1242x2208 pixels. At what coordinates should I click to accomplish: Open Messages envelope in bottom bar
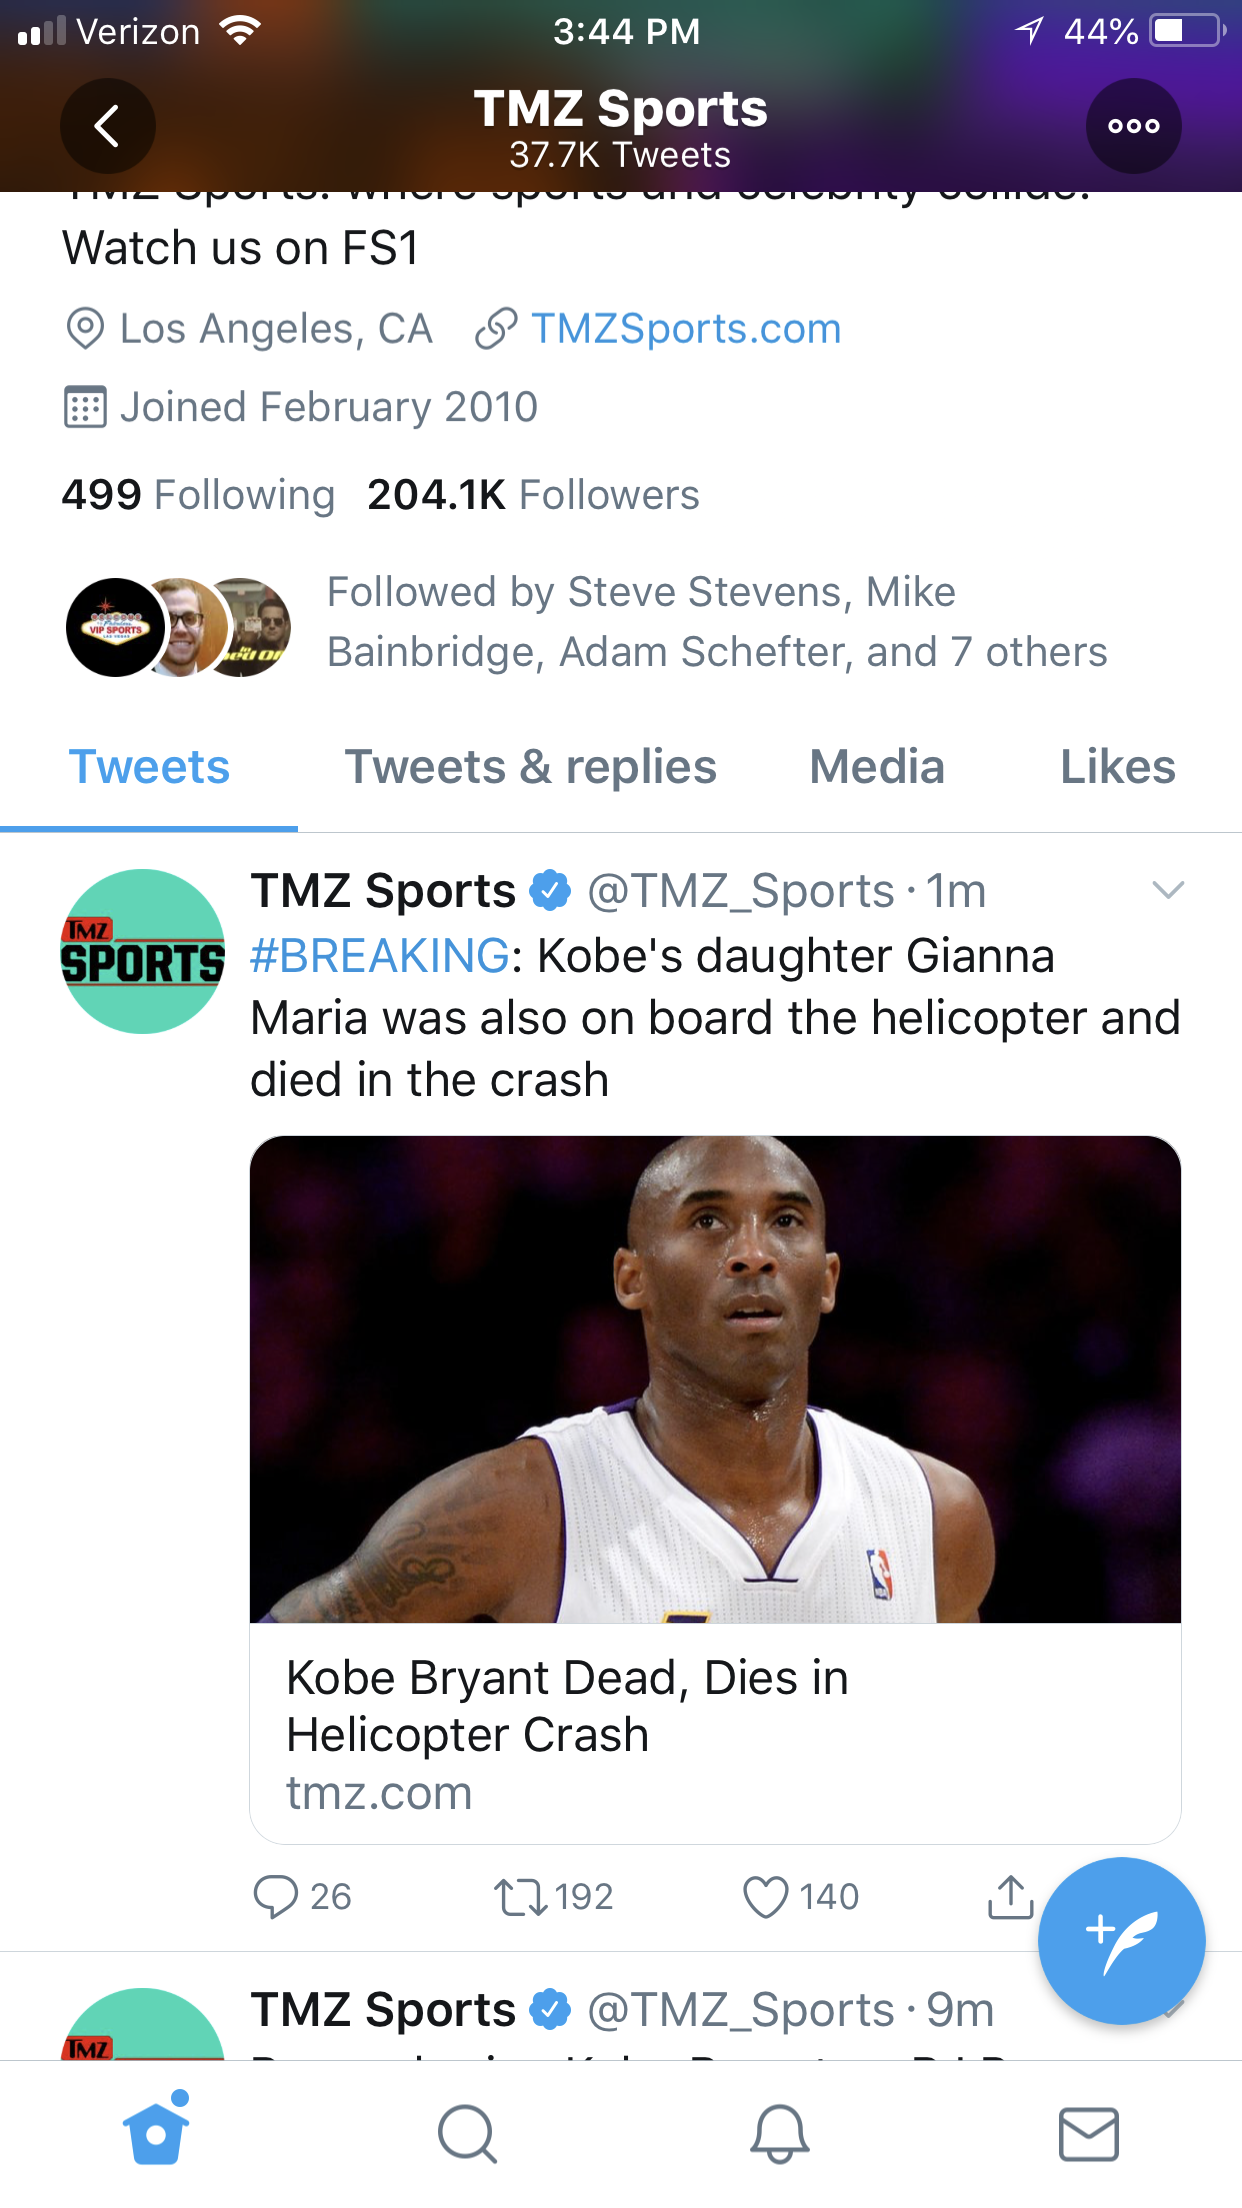[1088, 2133]
